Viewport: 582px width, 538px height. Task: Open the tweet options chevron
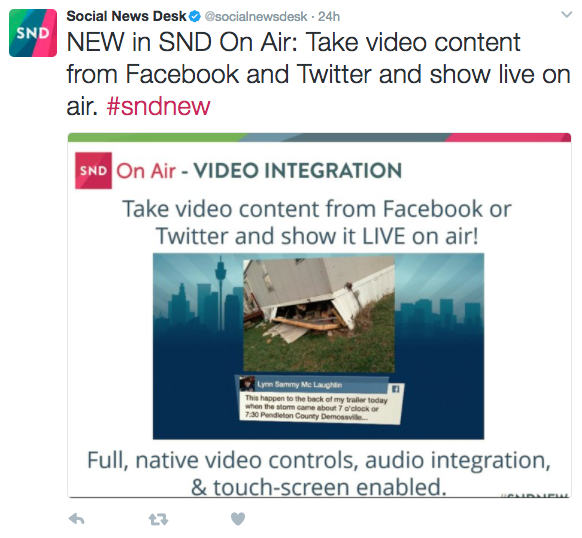coord(566,14)
